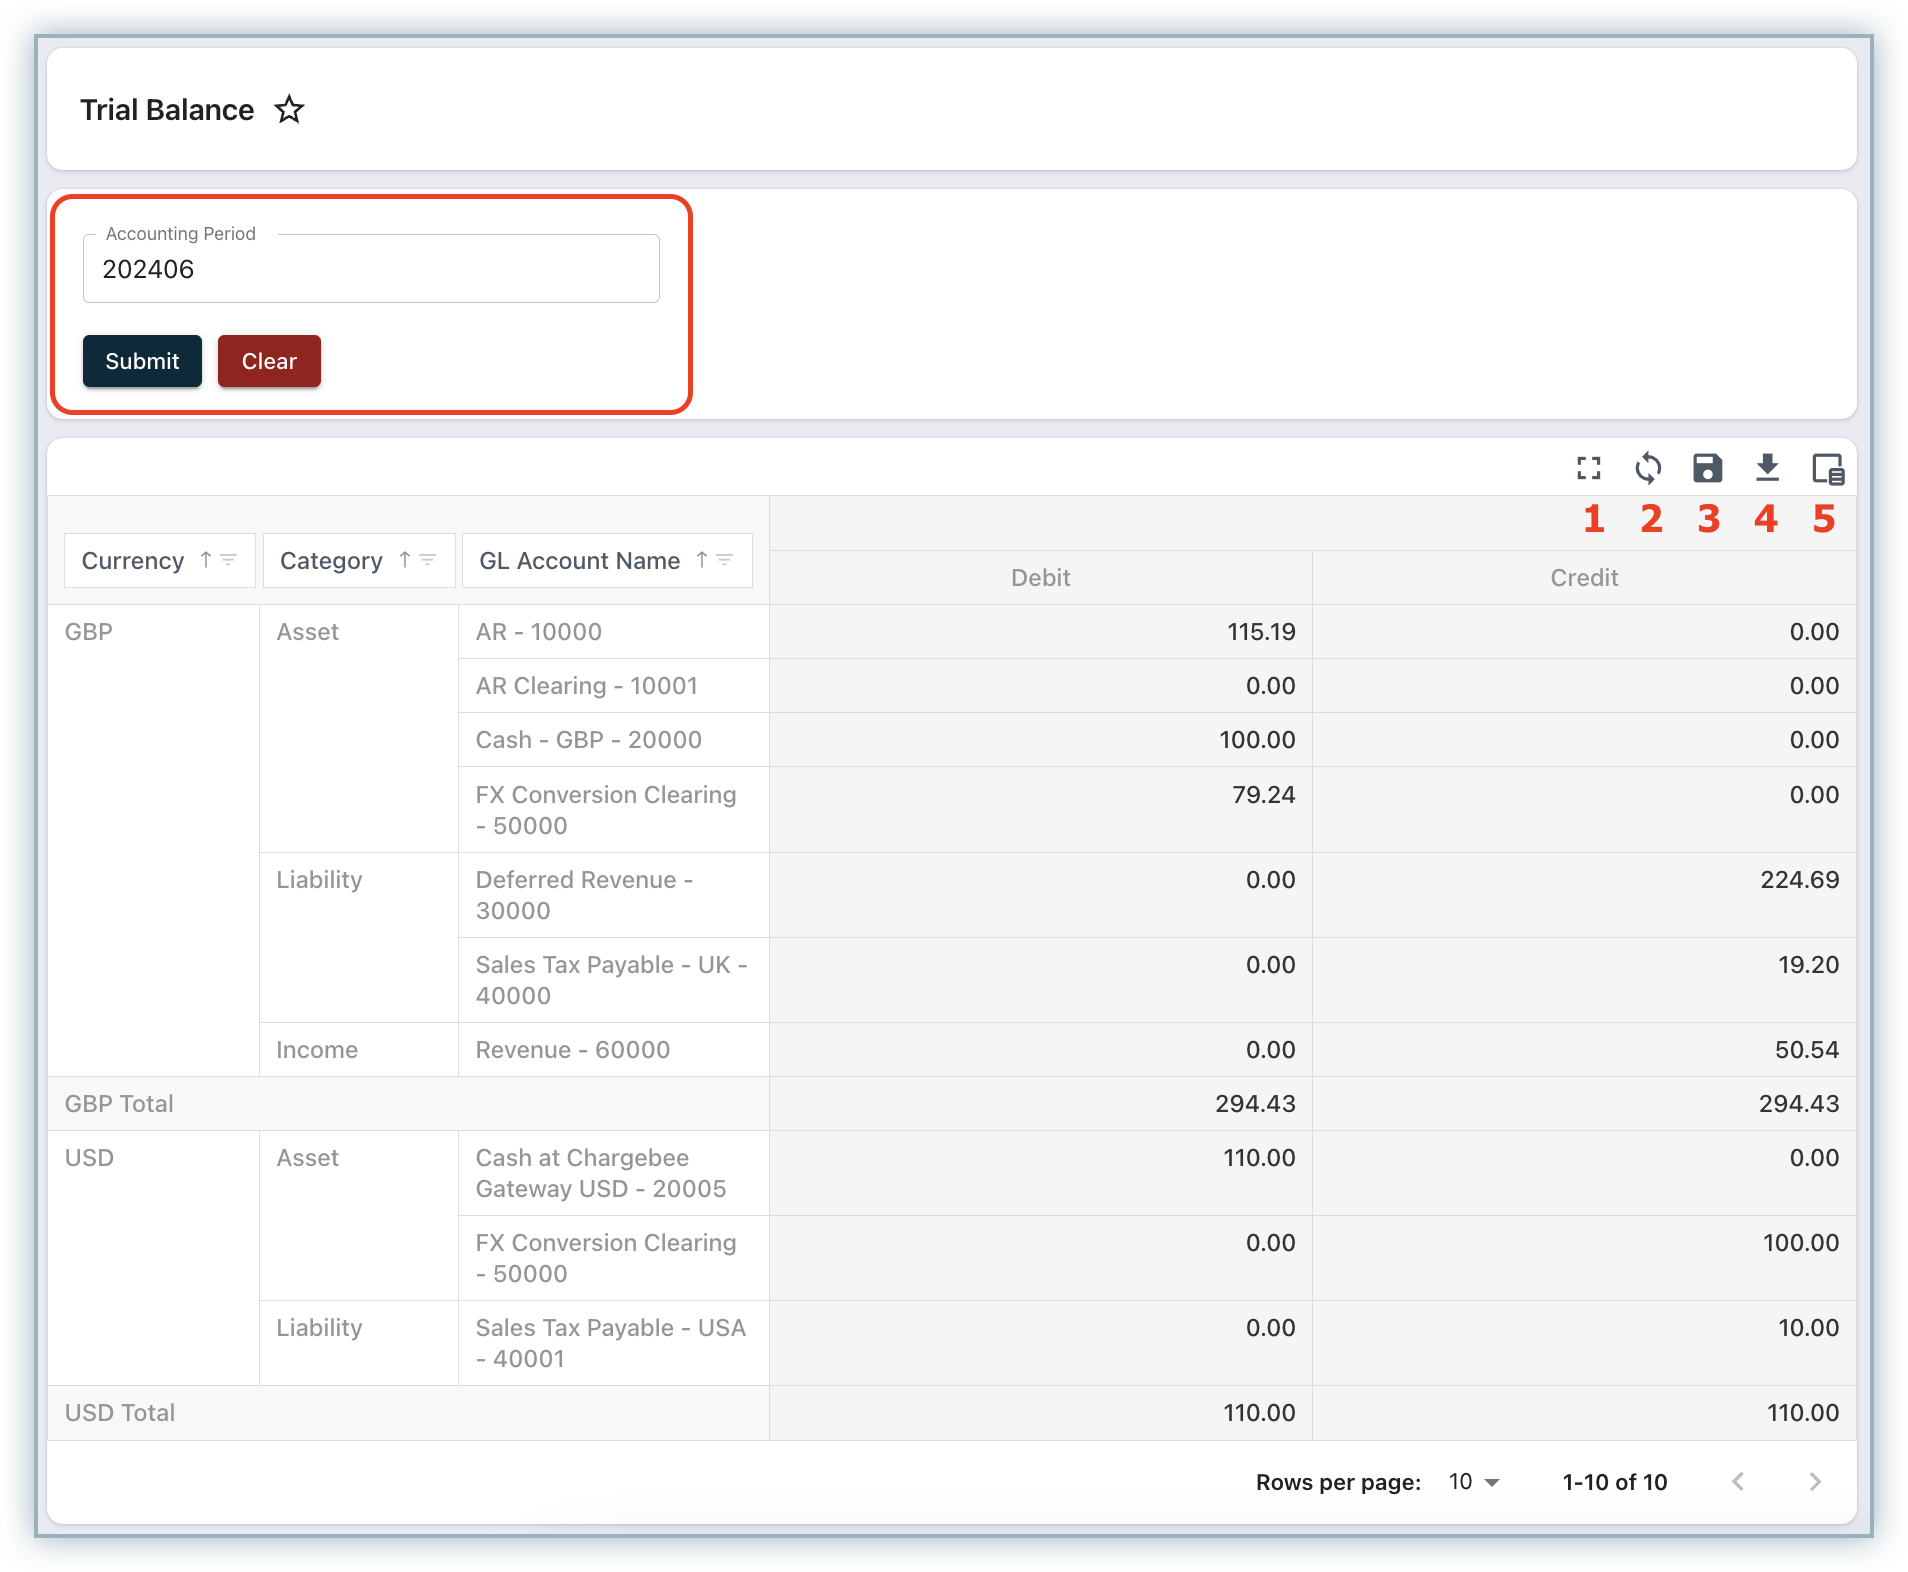Go to next page of results
This screenshot has height=1572, width=1908.
coord(1815,1482)
